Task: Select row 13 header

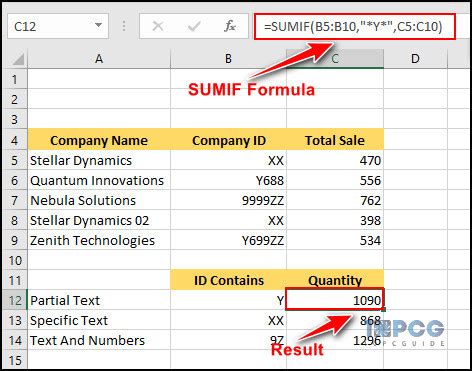Action: (14, 320)
